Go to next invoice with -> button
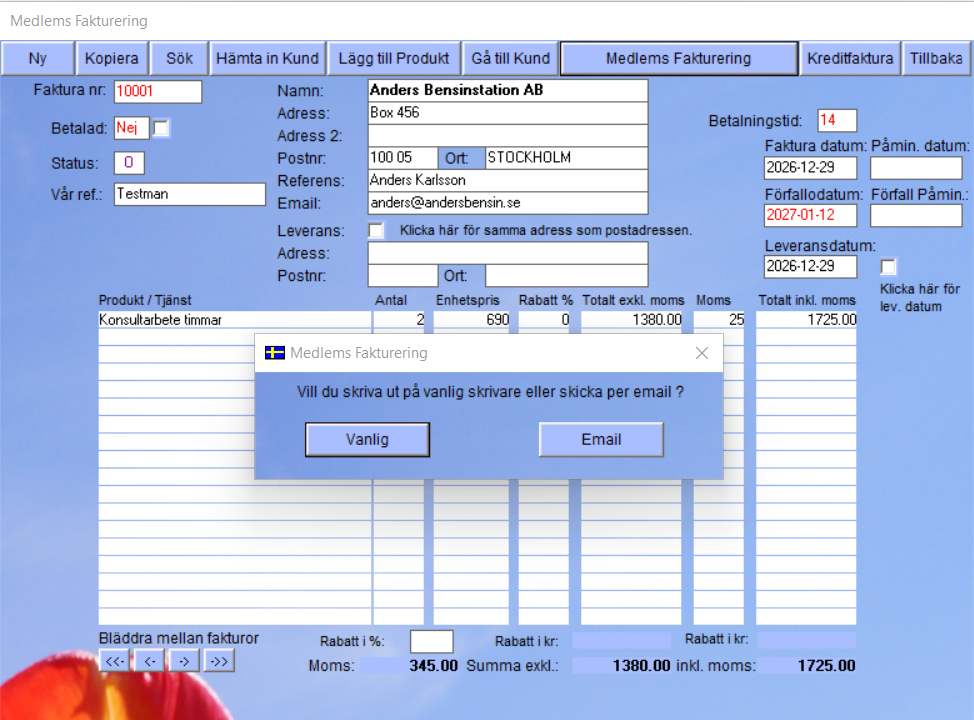Image resolution: width=974 pixels, height=720 pixels. (x=184, y=661)
